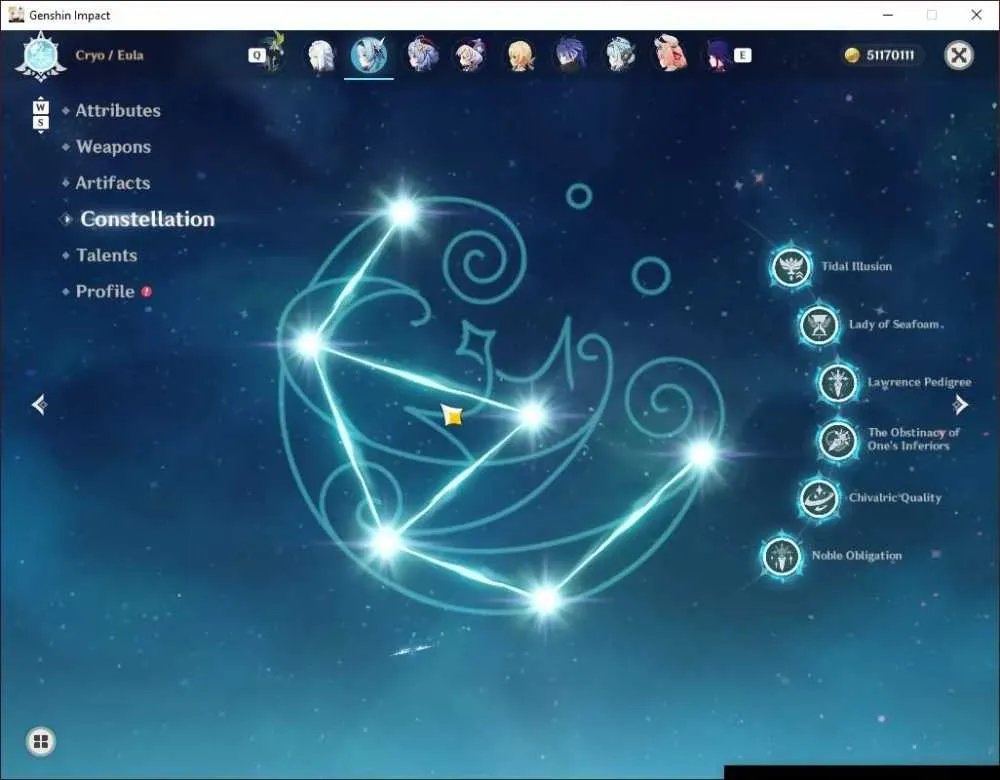The width and height of the screenshot is (1000, 780).
Task: Open the Talents section
Action: click(x=107, y=256)
